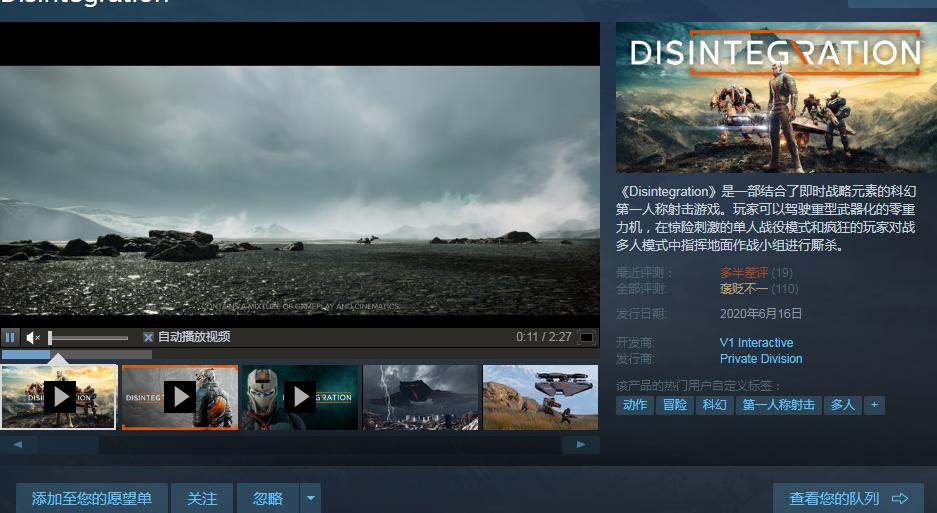Enter fullscreen video mode
The image size is (937, 513).
pyautogui.click(x=587, y=338)
